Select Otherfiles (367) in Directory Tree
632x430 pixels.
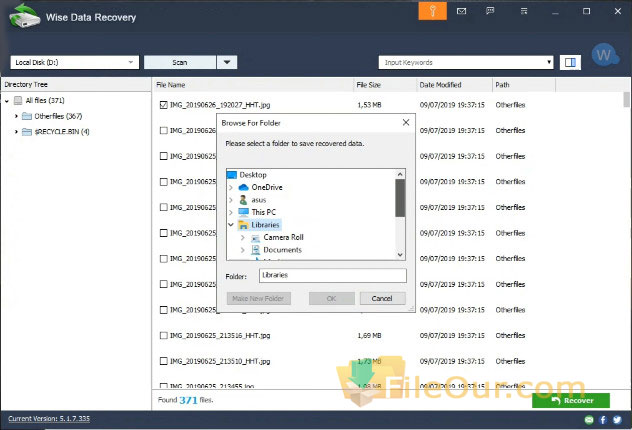click(58, 116)
